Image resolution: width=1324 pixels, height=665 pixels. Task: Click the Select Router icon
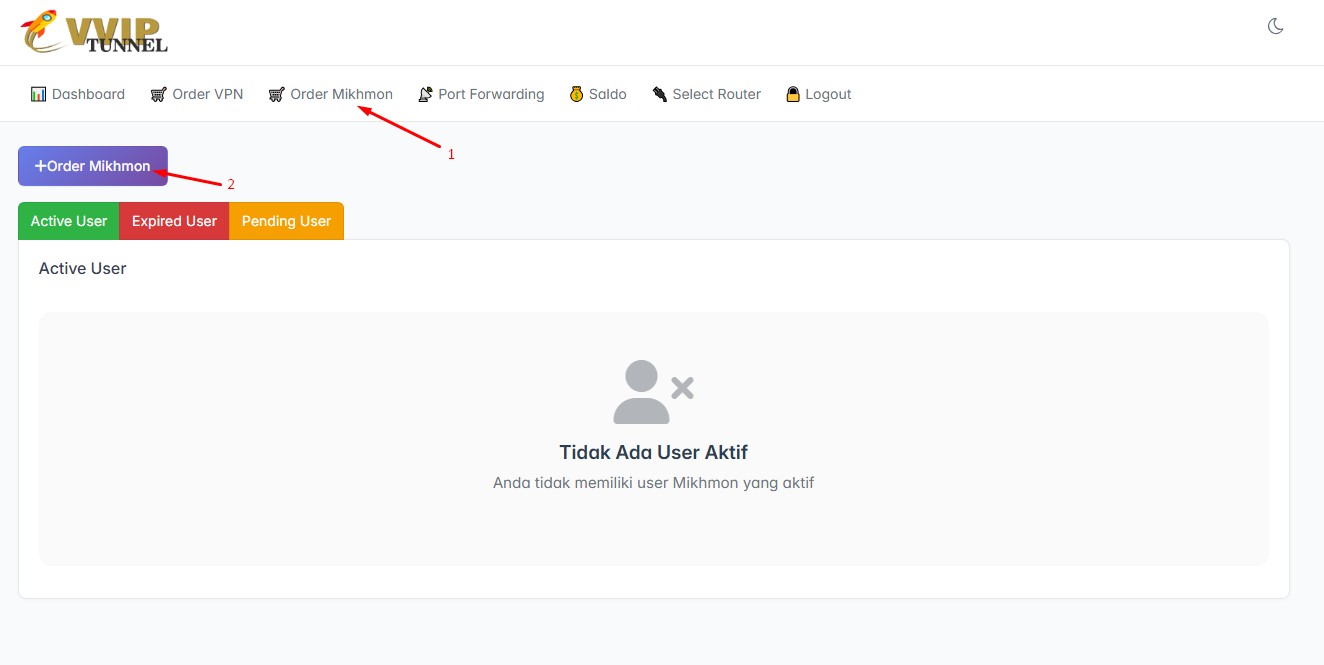(660, 94)
